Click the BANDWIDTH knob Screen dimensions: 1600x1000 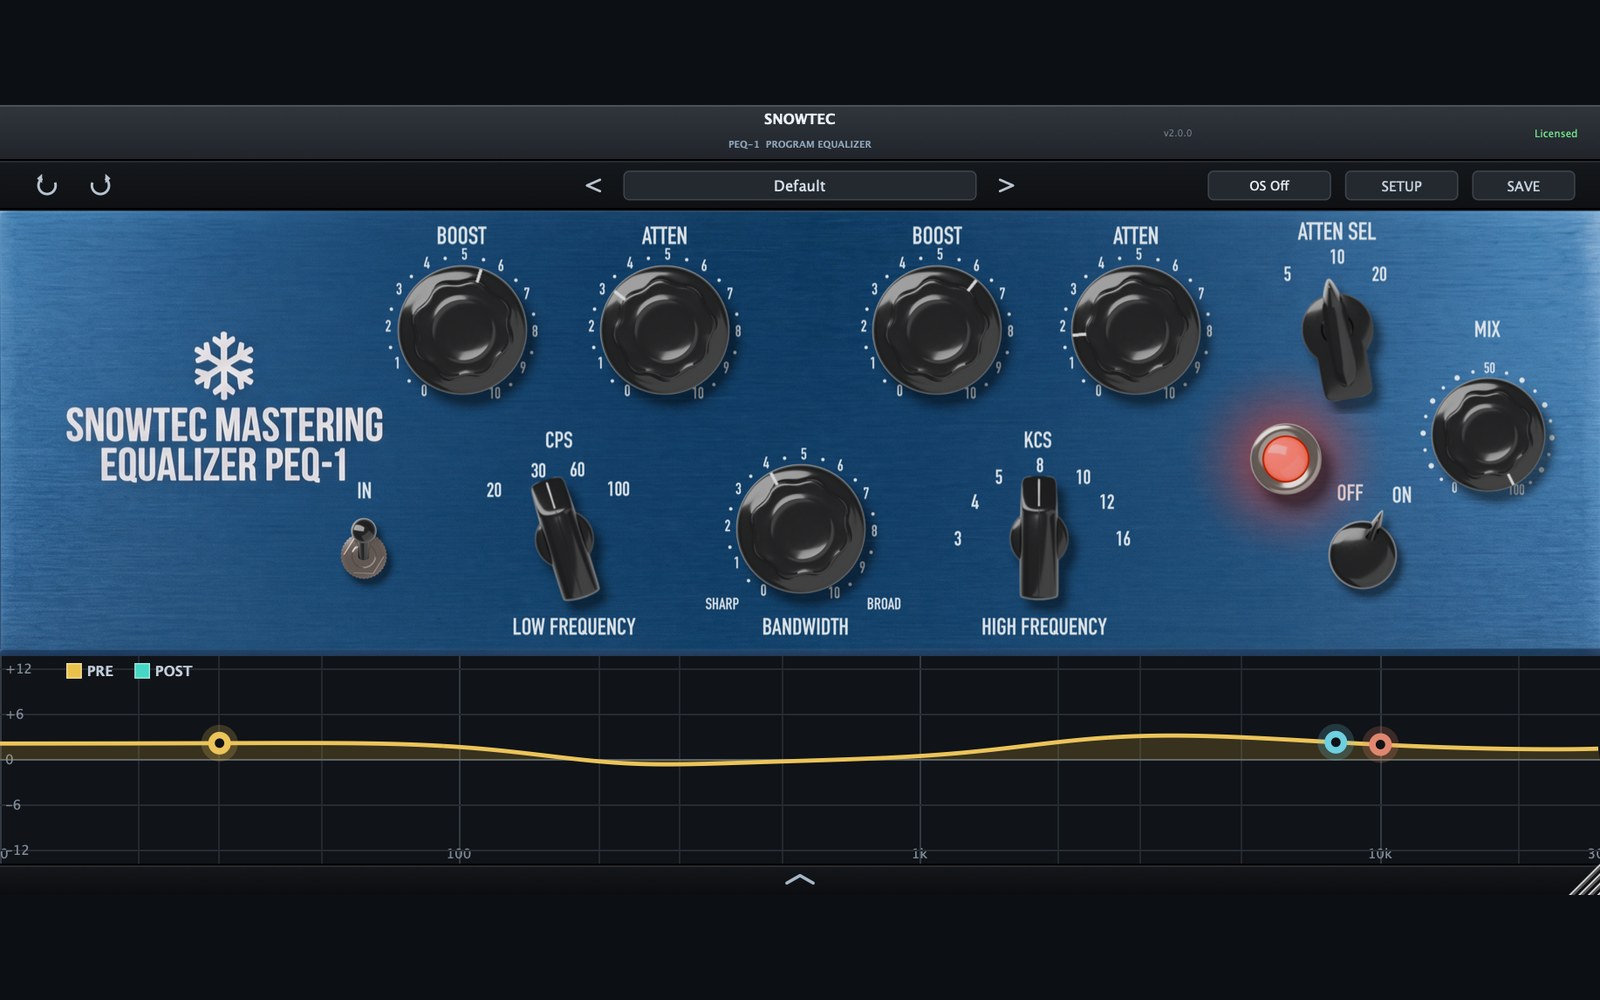pos(801,528)
